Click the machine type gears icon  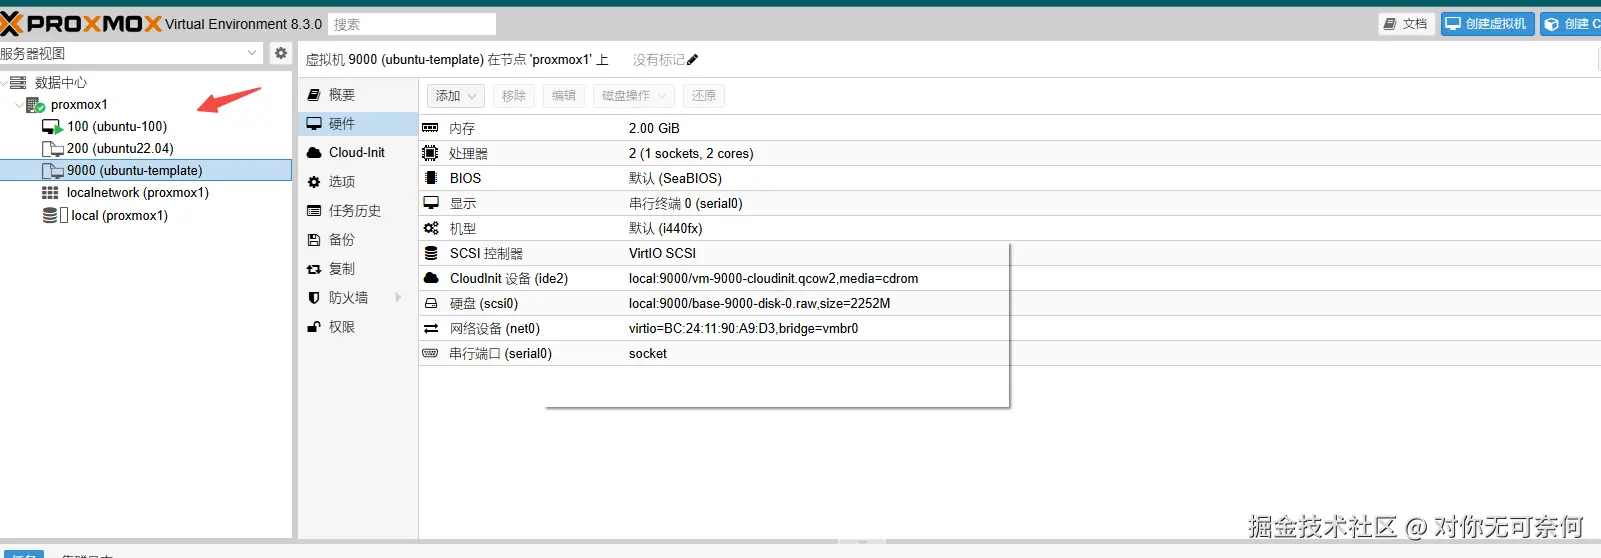(x=431, y=228)
